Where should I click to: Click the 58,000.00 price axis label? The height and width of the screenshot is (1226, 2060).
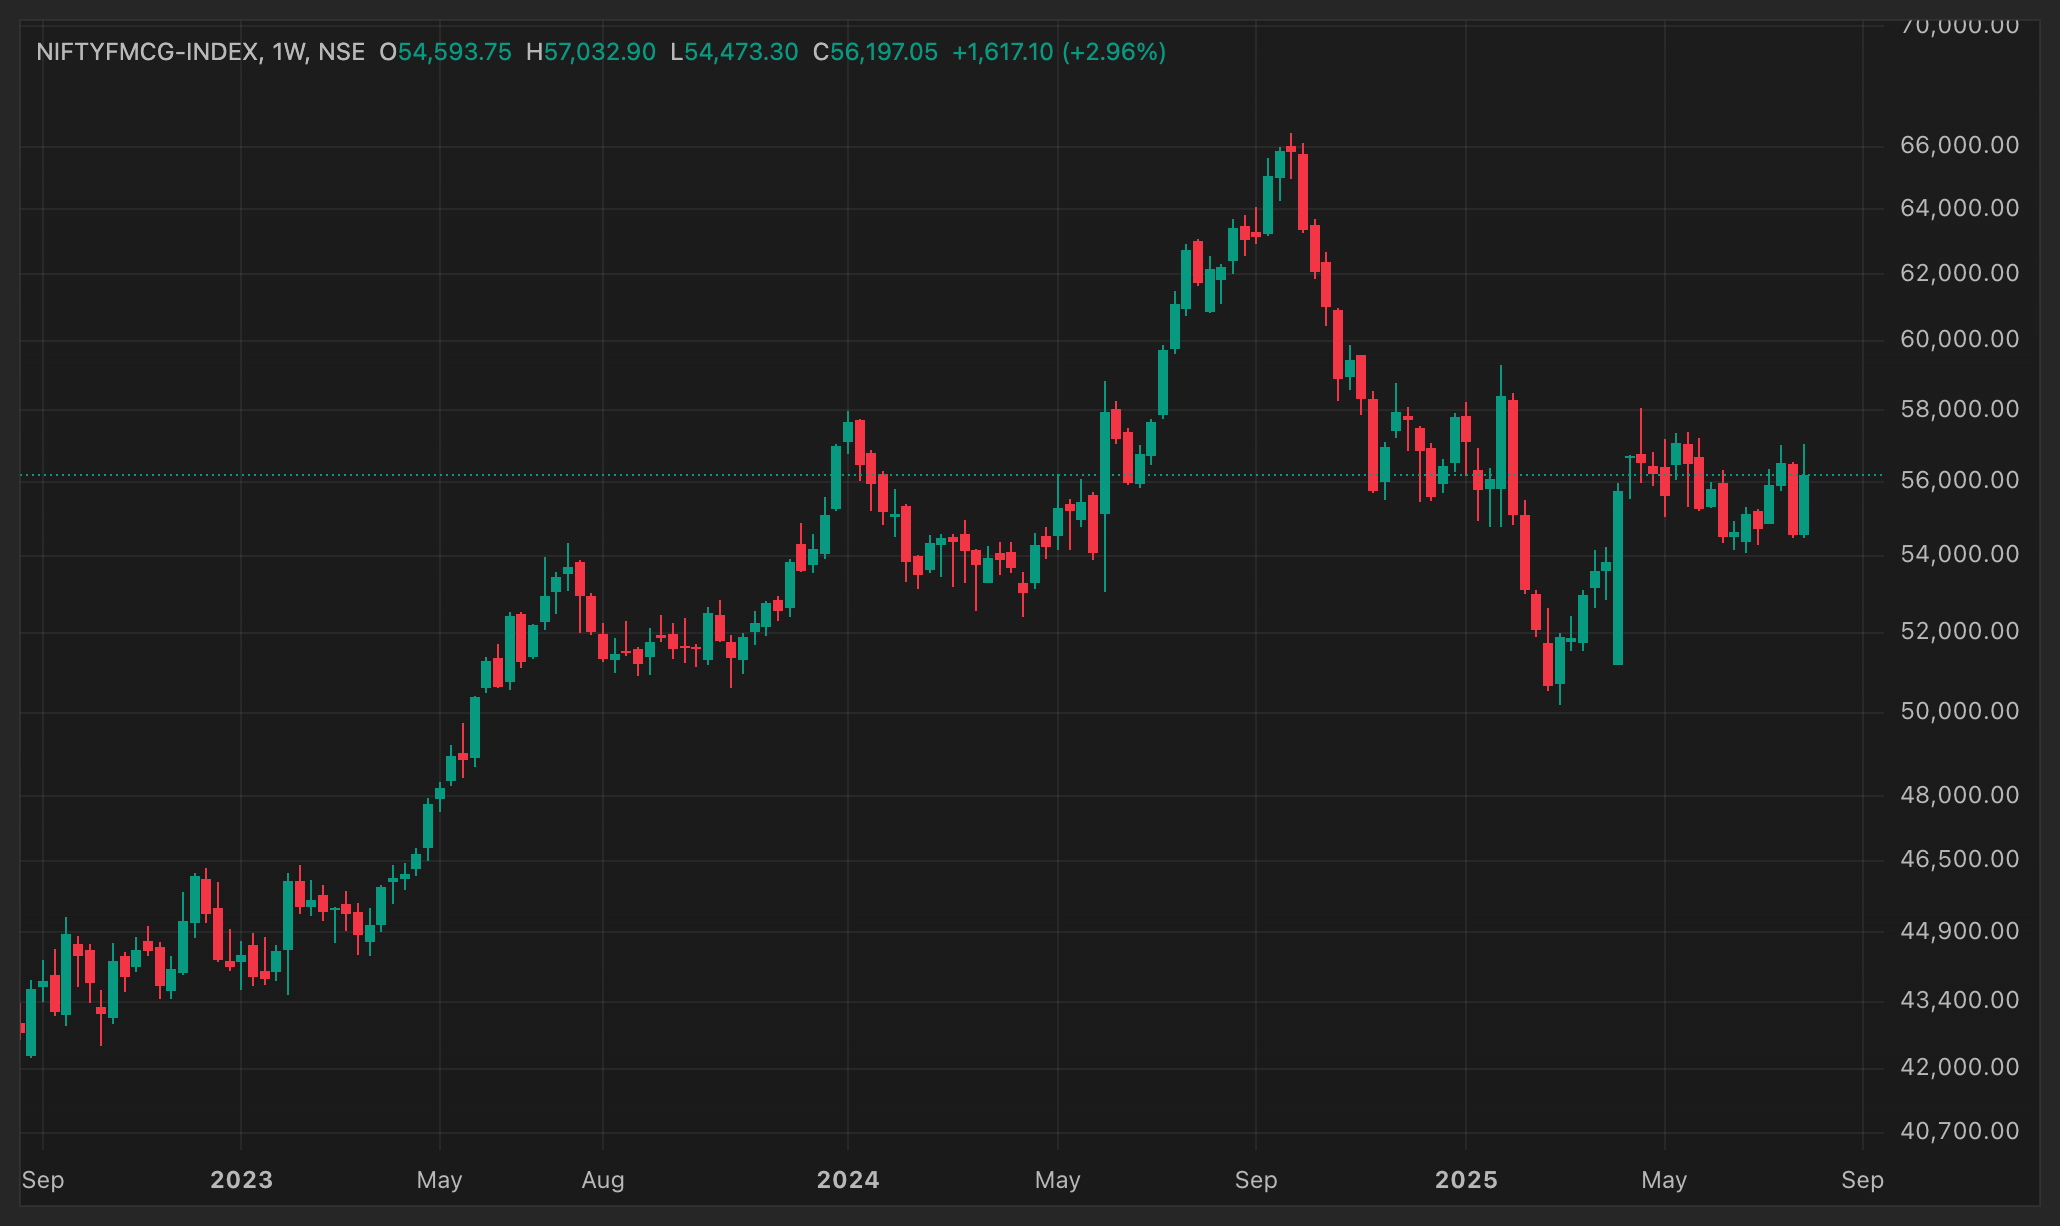pos(1959,409)
